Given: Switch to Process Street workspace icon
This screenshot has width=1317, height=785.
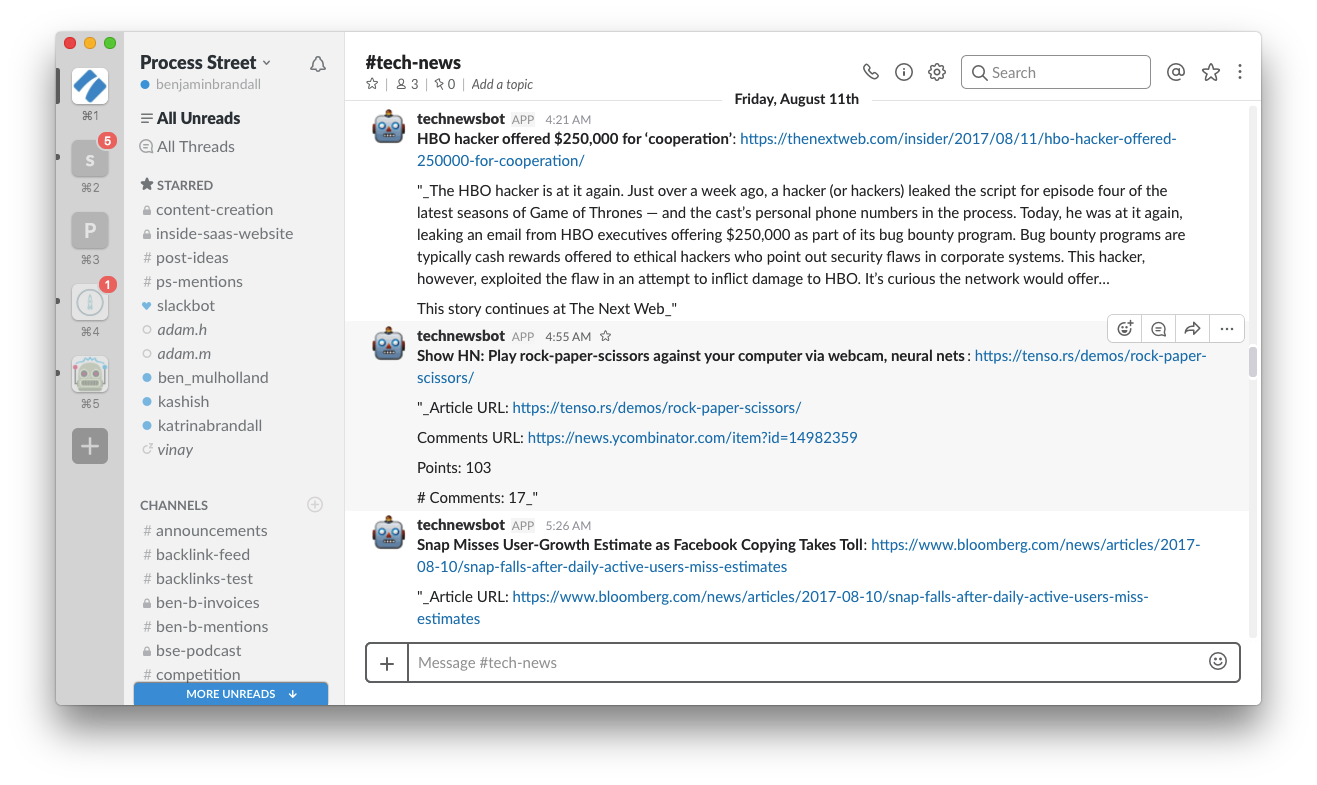Looking at the screenshot, I should (90, 86).
